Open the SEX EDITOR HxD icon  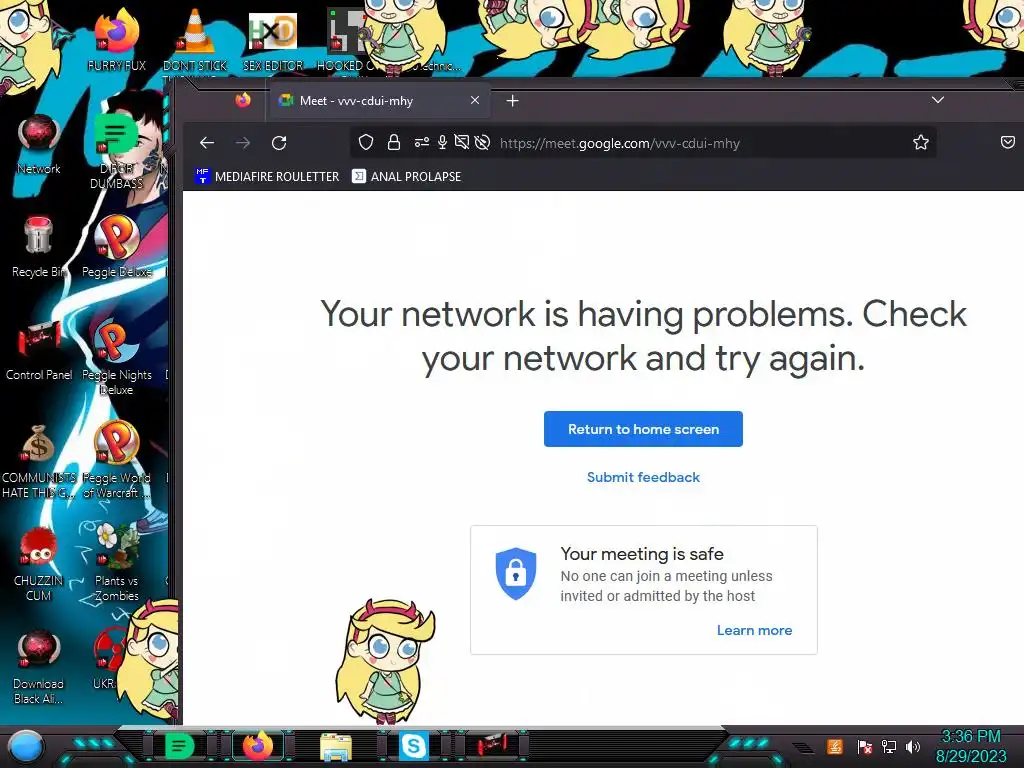pyautogui.click(x=273, y=40)
